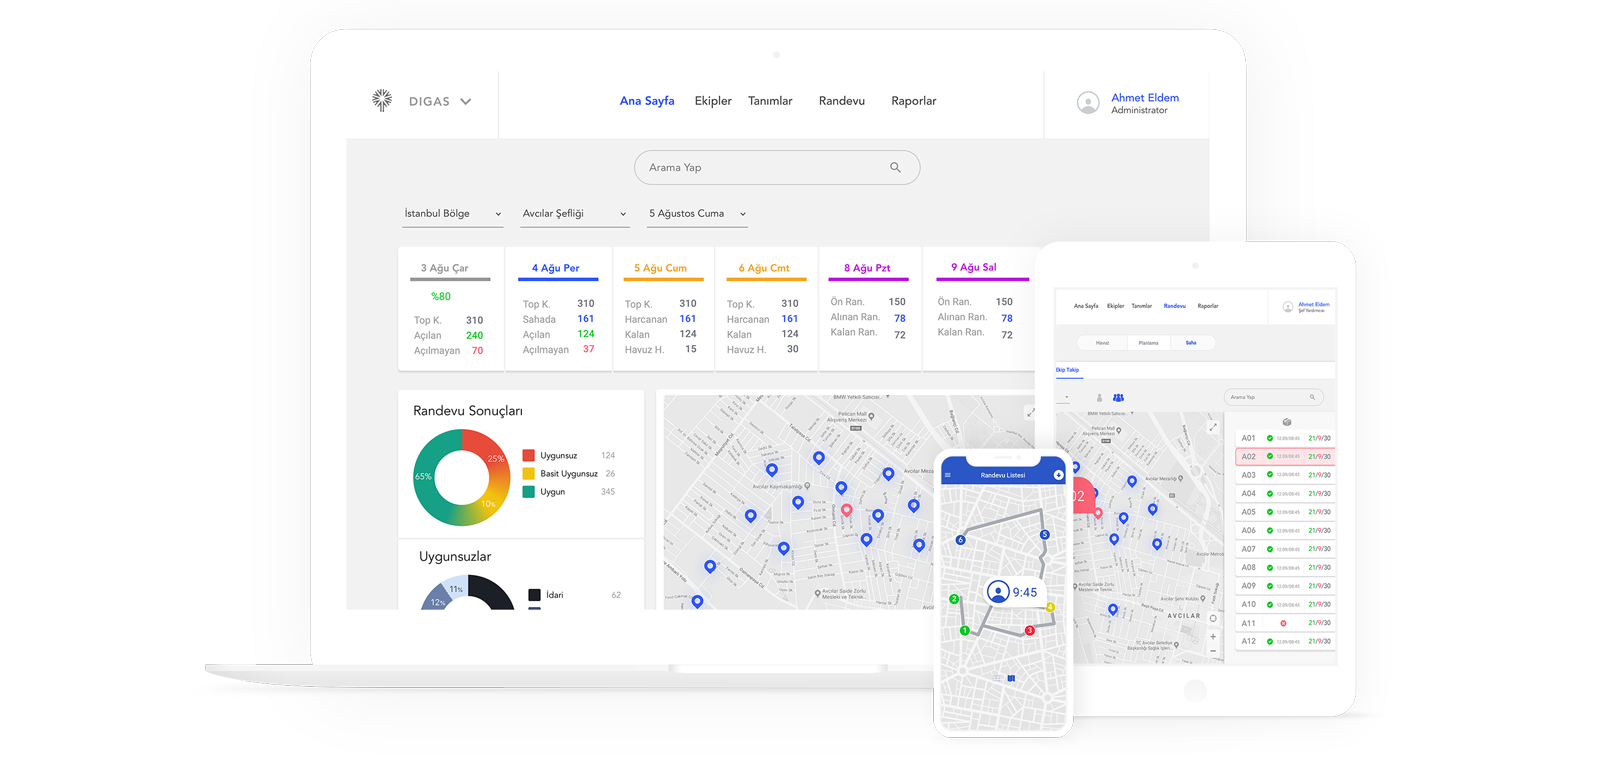
Task: Click the magnifier icon in laptop search bar
Action: [x=895, y=168]
